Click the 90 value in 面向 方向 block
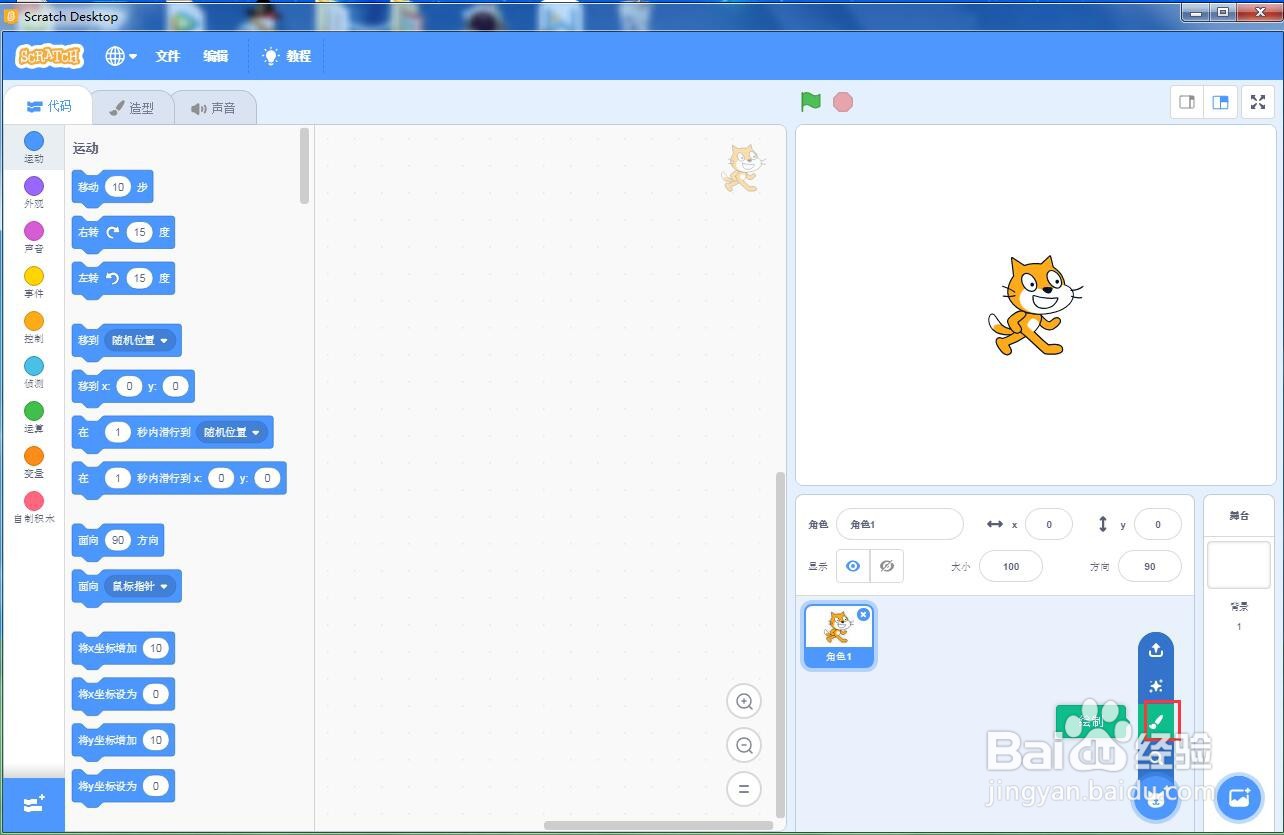1284x835 pixels. click(x=118, y=540)
